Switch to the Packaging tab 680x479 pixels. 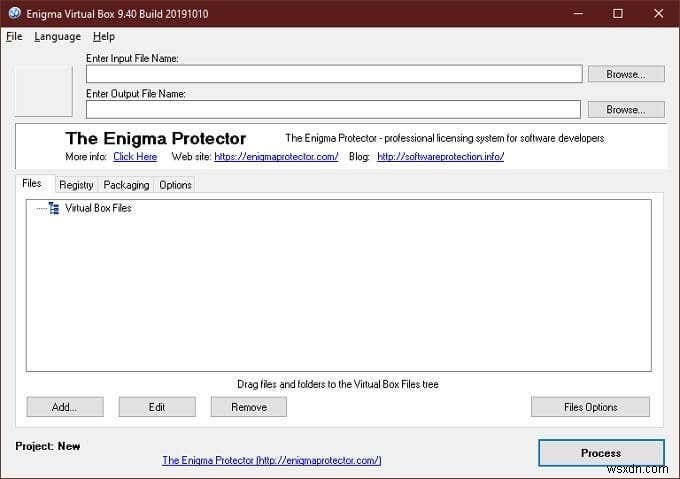tap(126, 185)
